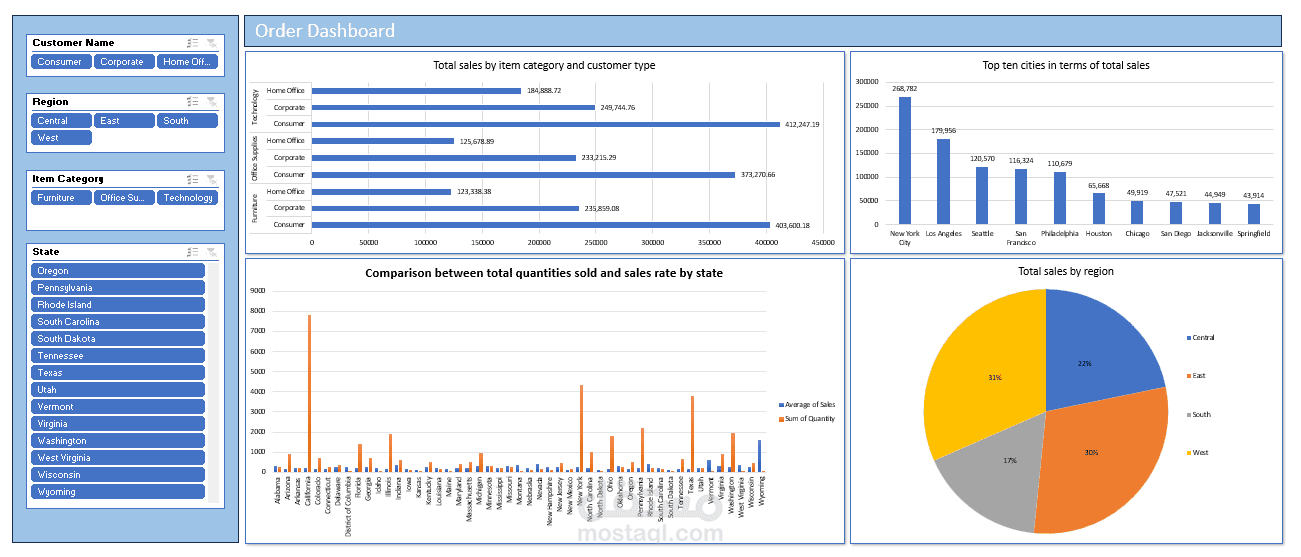This screenshot has width=1301, height=557.
Task: Click 'Comparison between total quantities' chart title
Action: 544,272
